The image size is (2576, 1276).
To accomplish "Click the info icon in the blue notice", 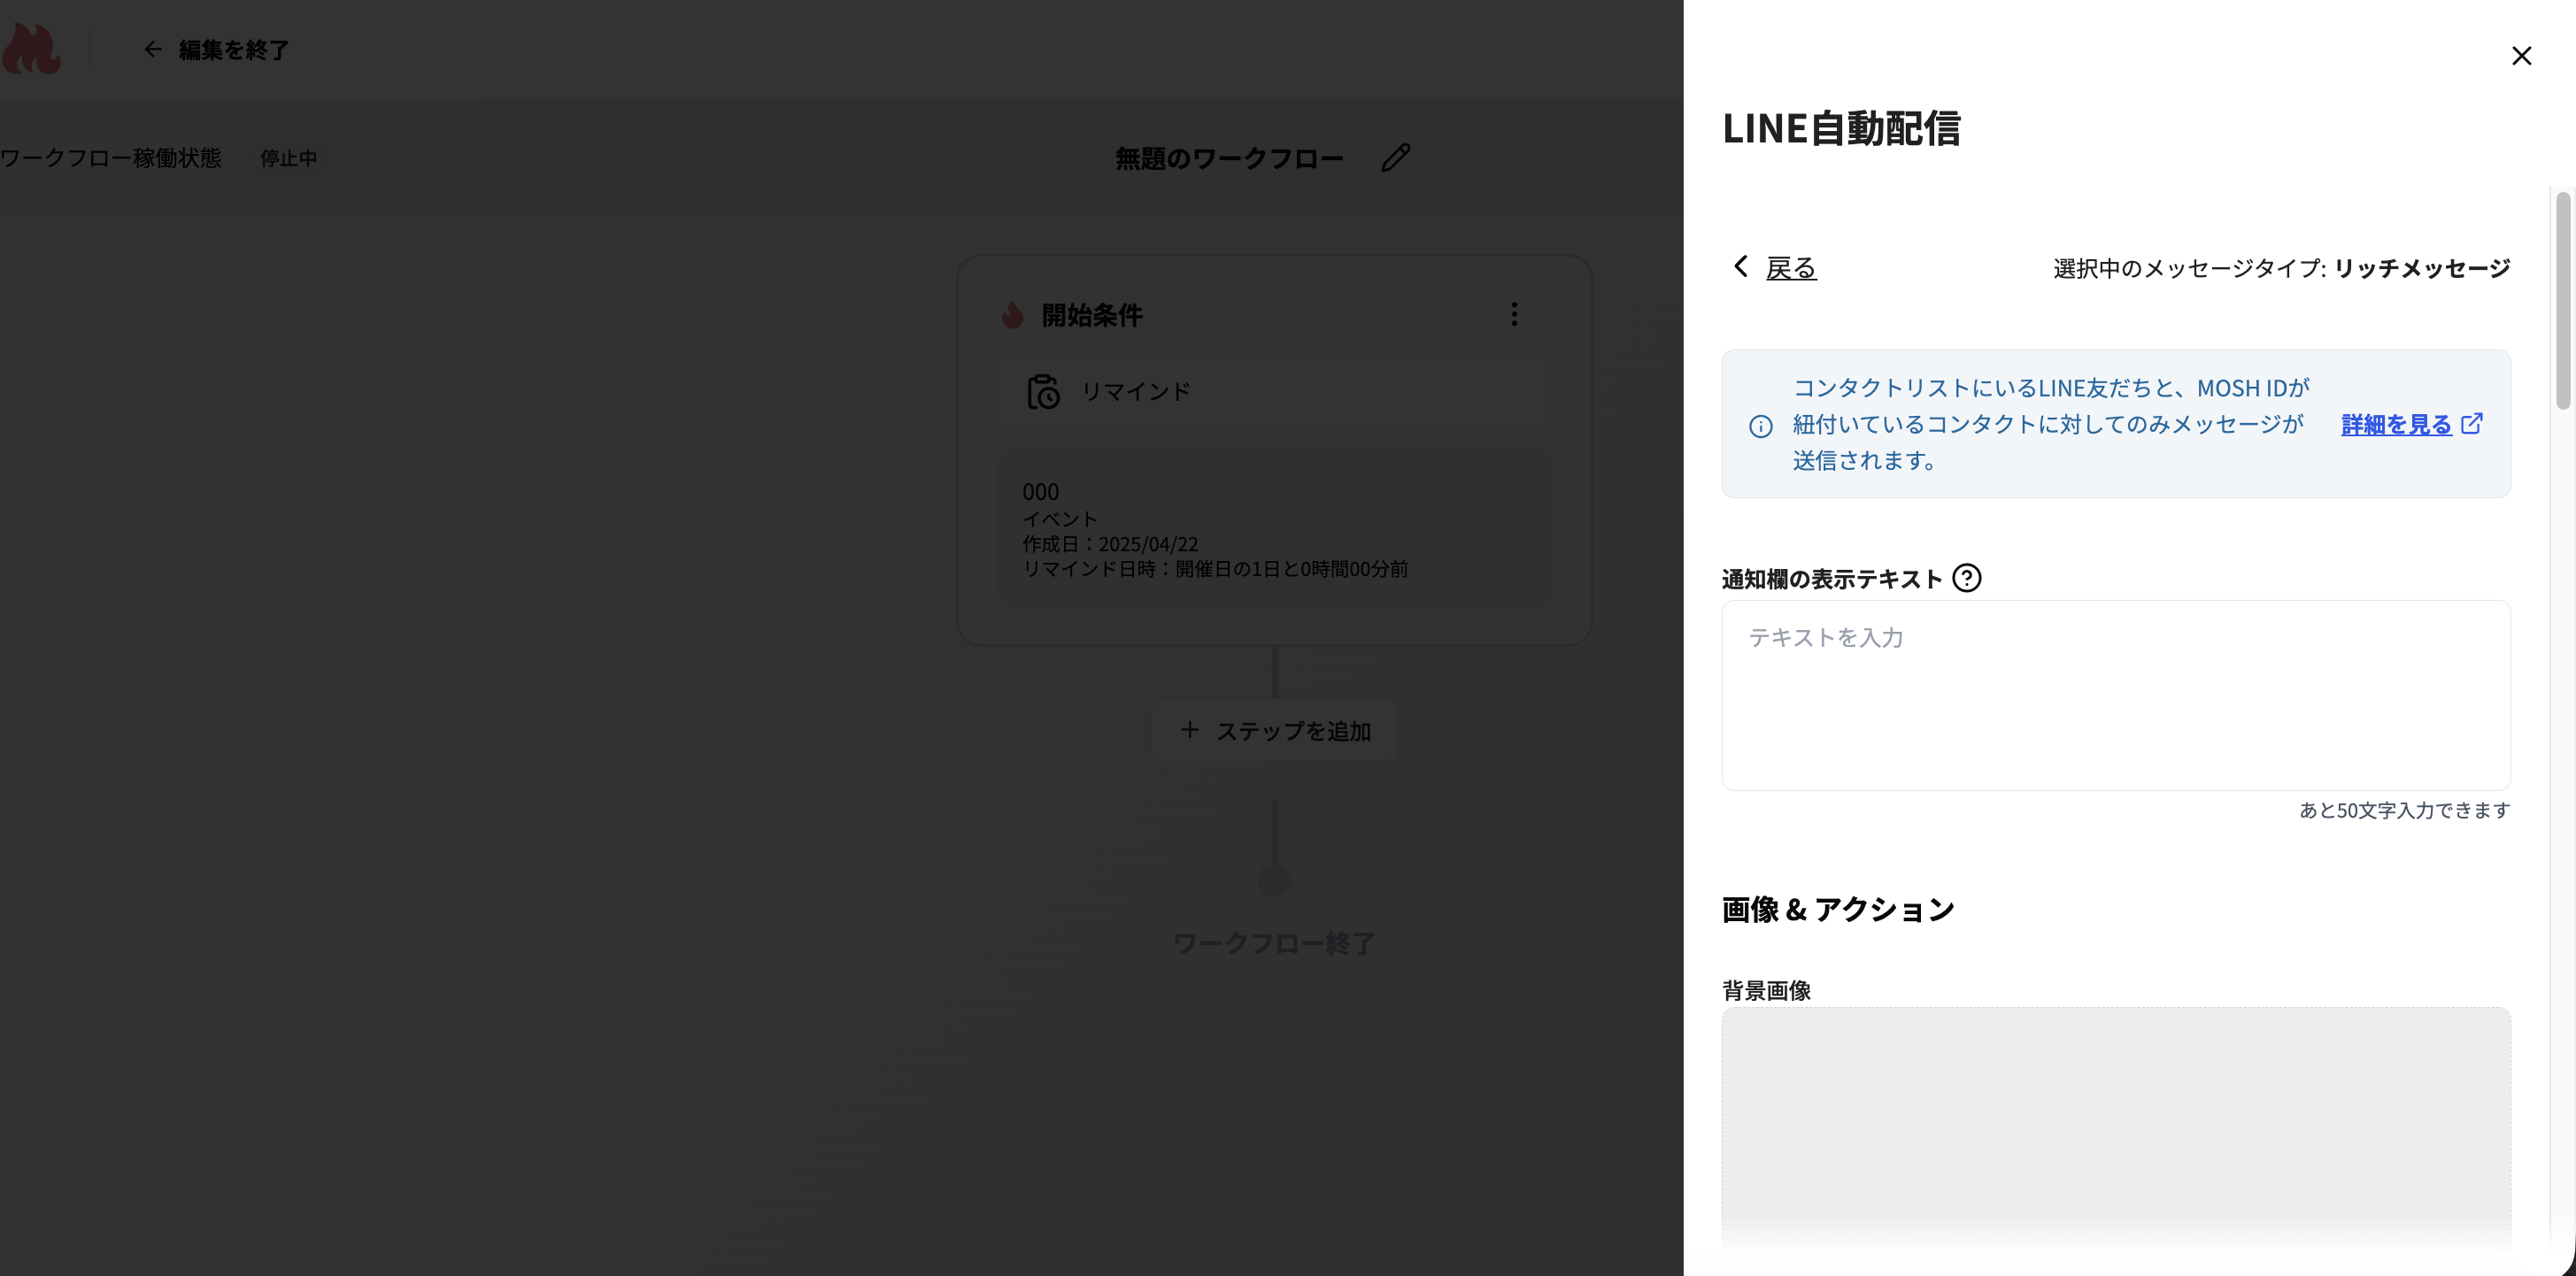I will coord(1760,427).
